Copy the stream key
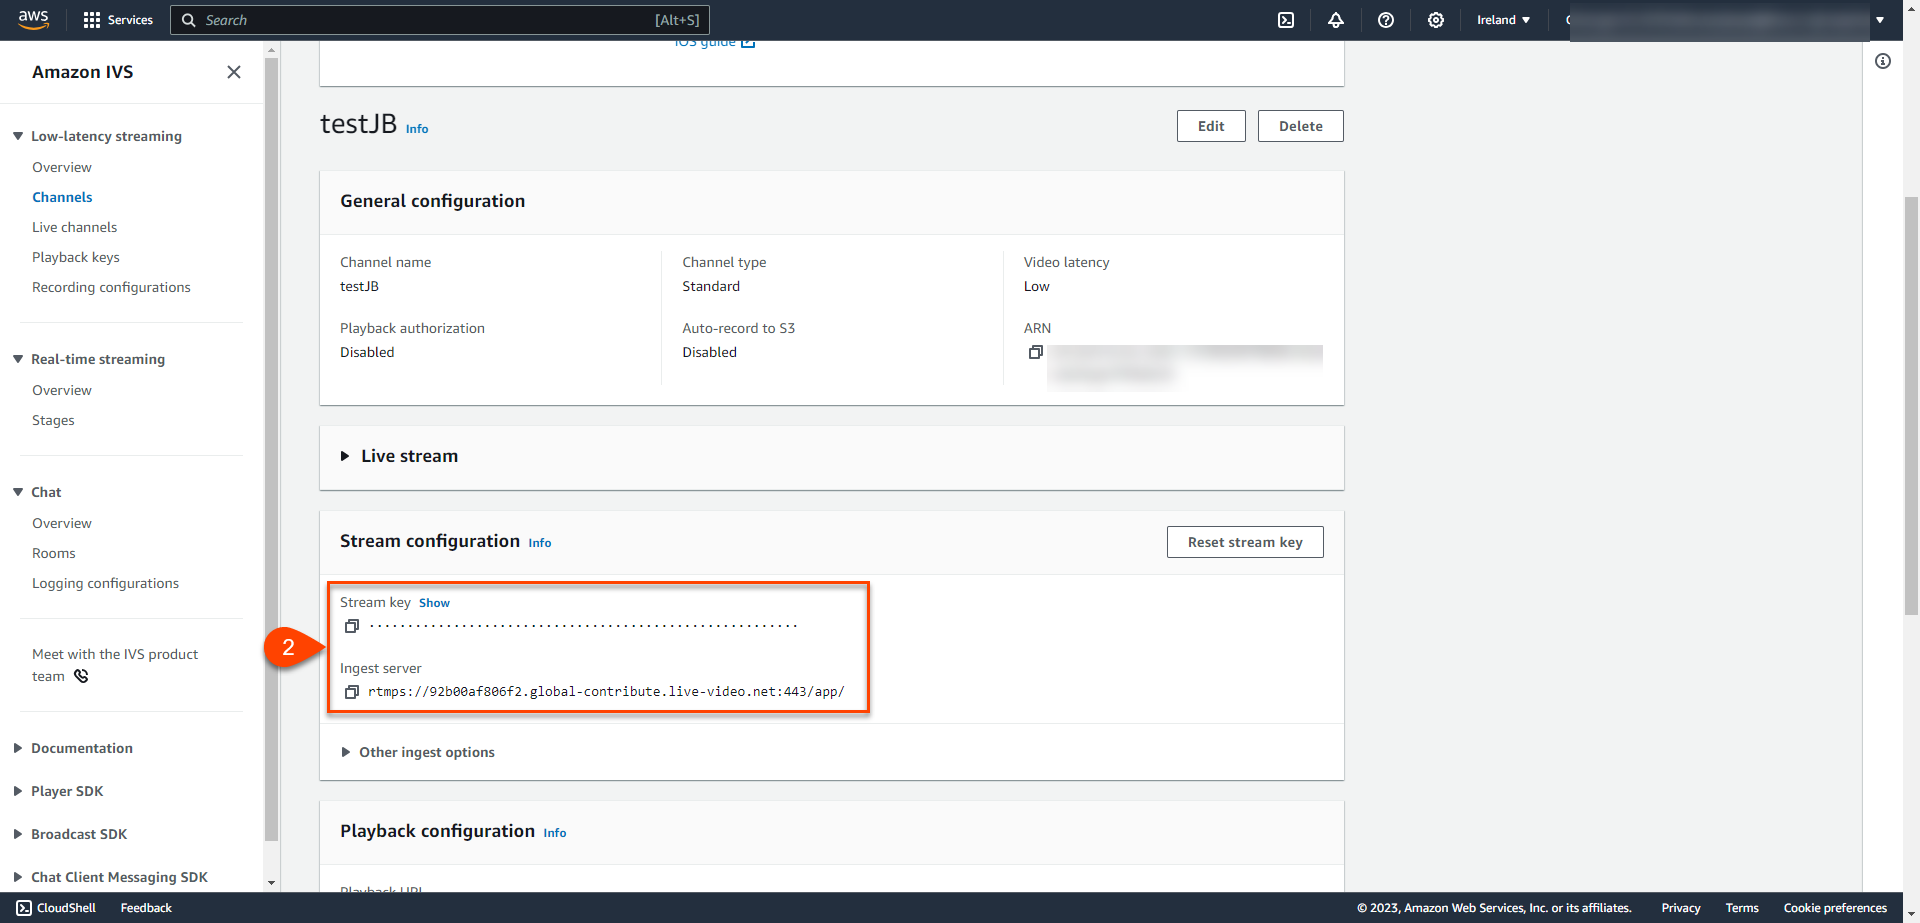 352,626
